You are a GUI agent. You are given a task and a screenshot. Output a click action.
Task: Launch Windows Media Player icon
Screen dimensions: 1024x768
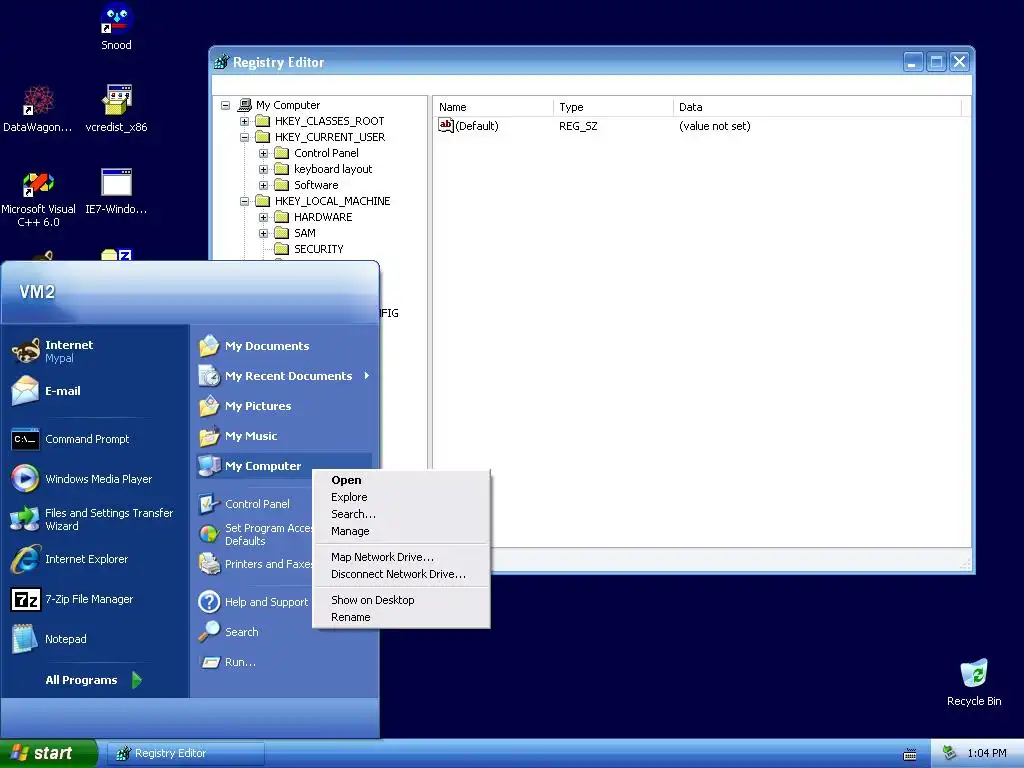point(25,479)
